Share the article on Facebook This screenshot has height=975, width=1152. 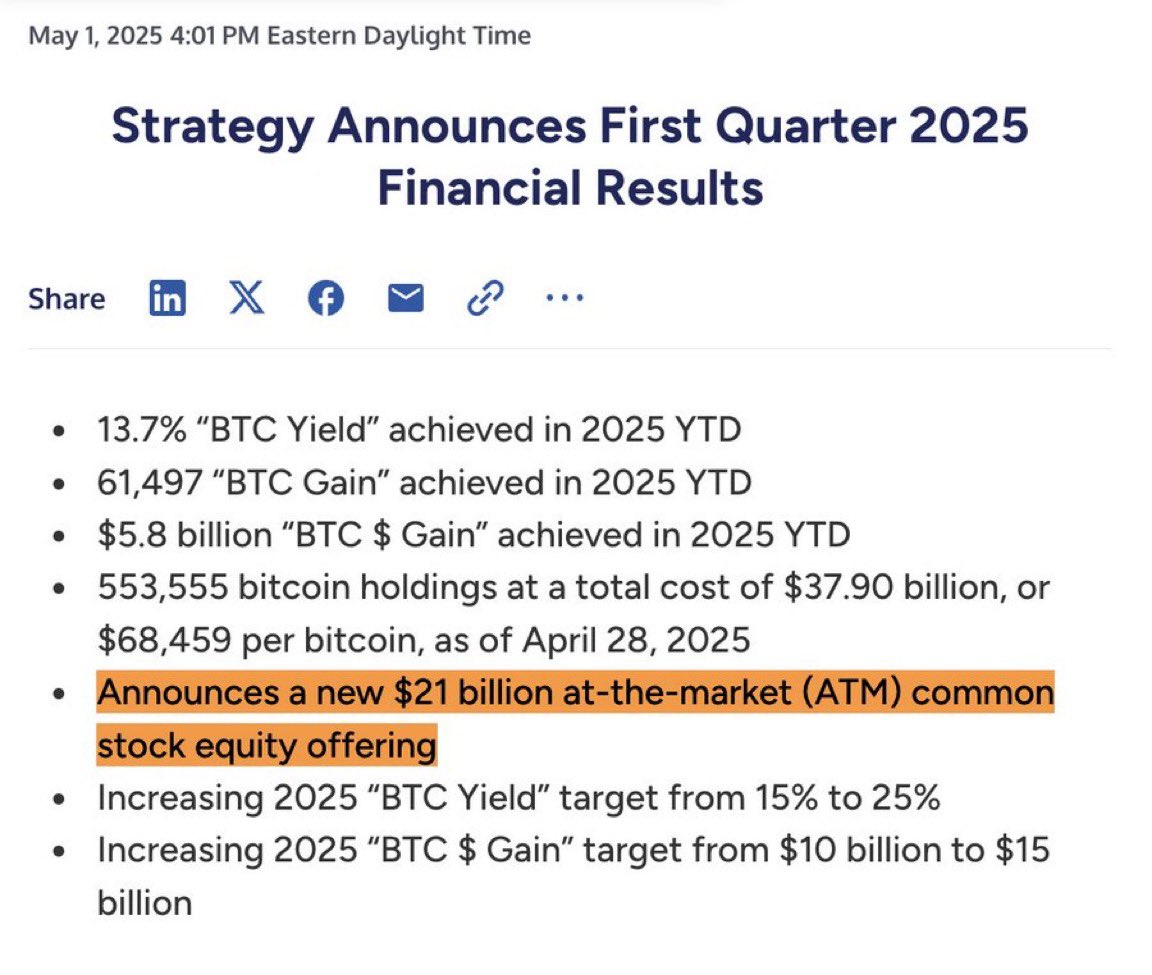(x=325, y=297)
